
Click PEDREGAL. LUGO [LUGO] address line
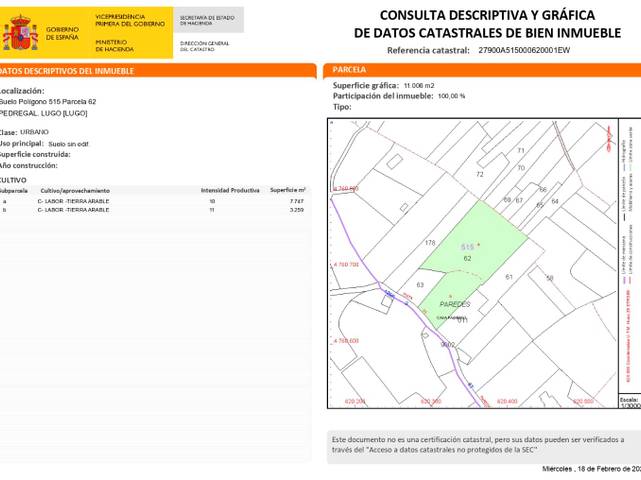pos(43,113)
